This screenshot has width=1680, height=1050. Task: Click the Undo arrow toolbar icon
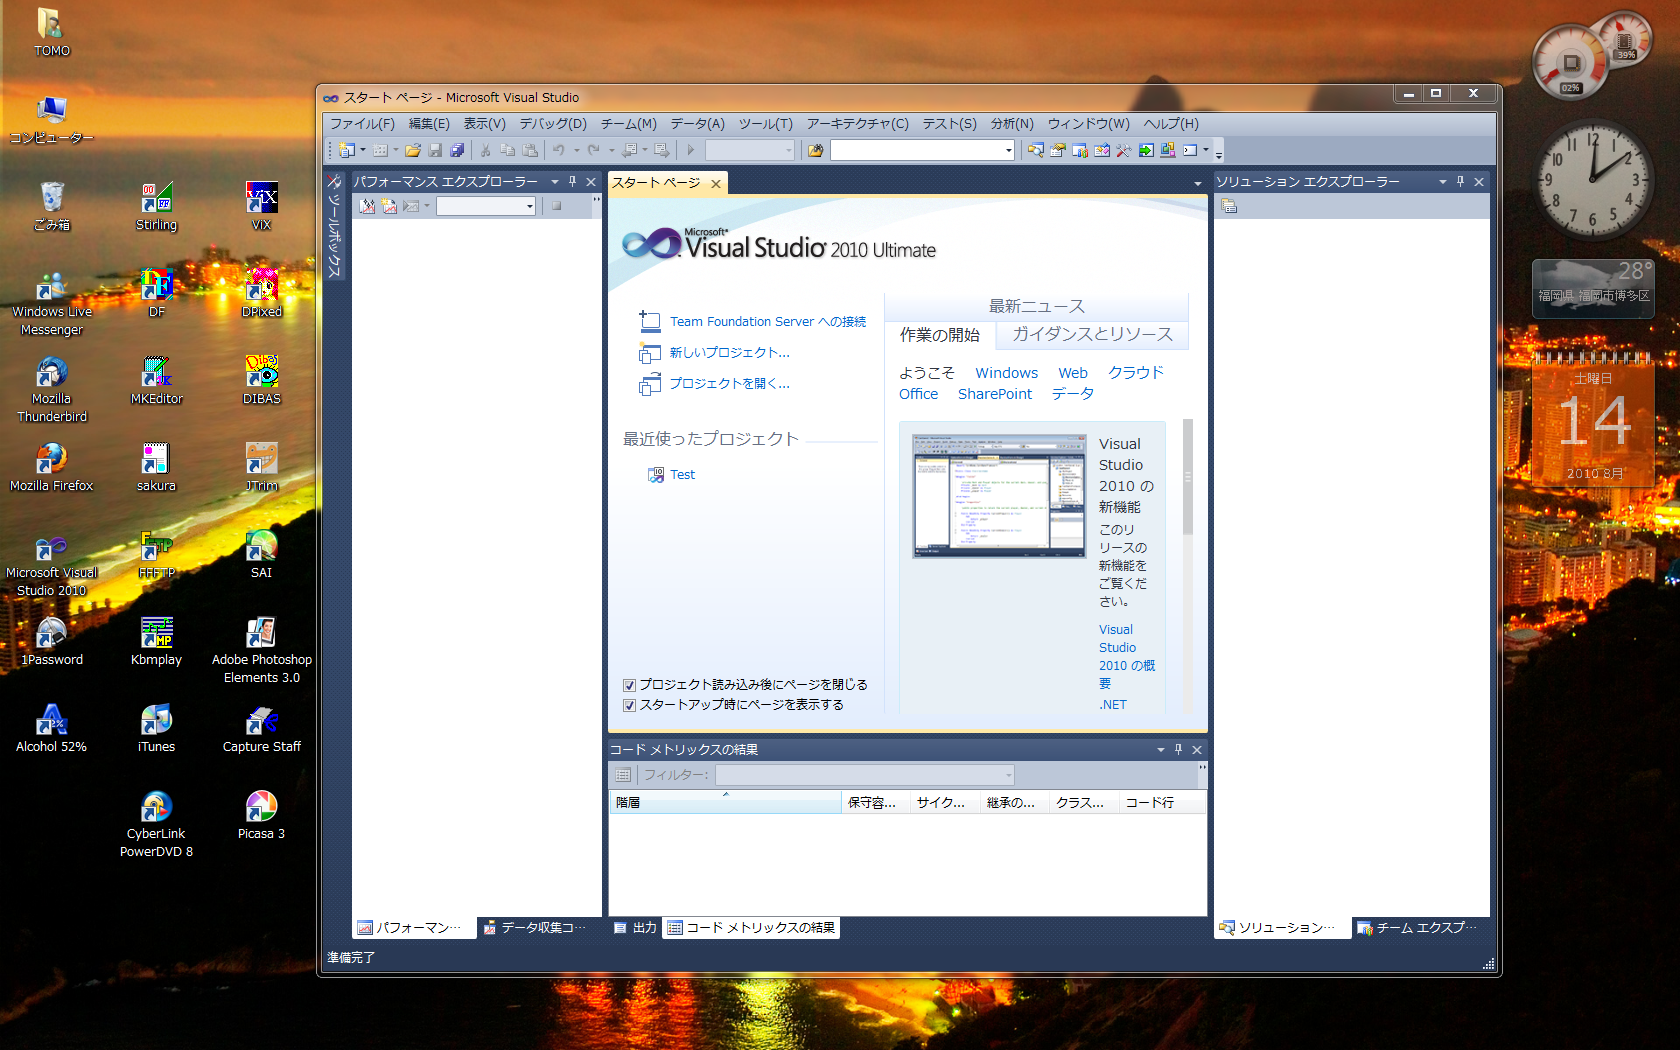tap(559, 150)
